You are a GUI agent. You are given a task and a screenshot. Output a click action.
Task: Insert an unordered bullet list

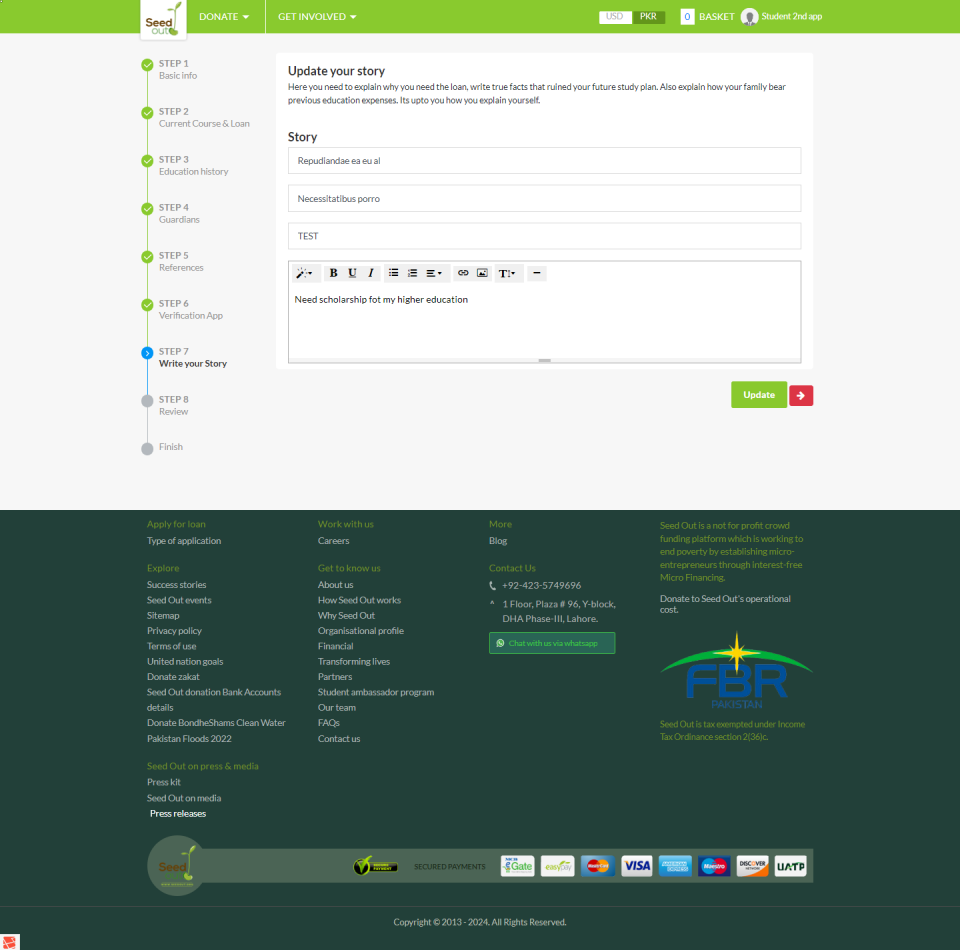coord(394,273)
